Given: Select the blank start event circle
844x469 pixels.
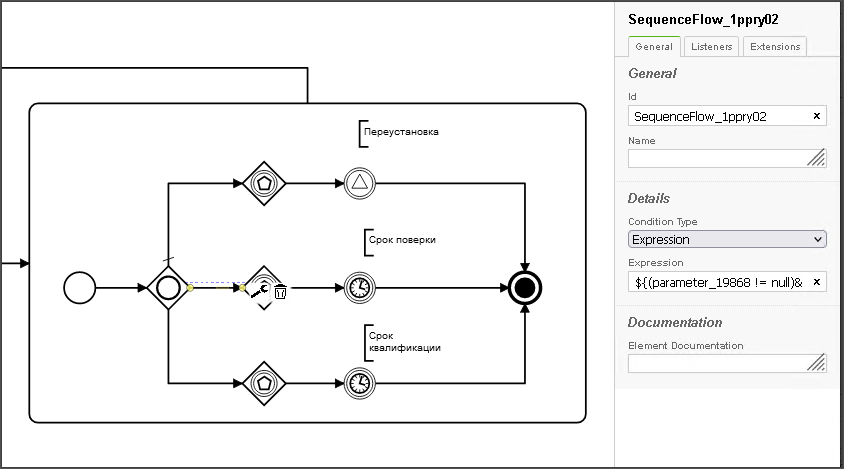Looking at the screenshot, I should (80, 288).
